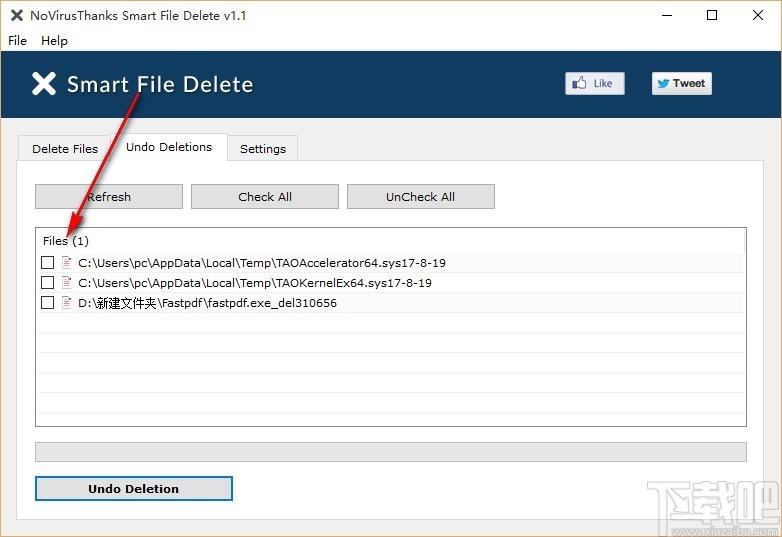This screenshot has height=537, width=782.
Task: Select the TAOAccelerator64.sys17-8-19 file path
Action: tap(262, 263)
